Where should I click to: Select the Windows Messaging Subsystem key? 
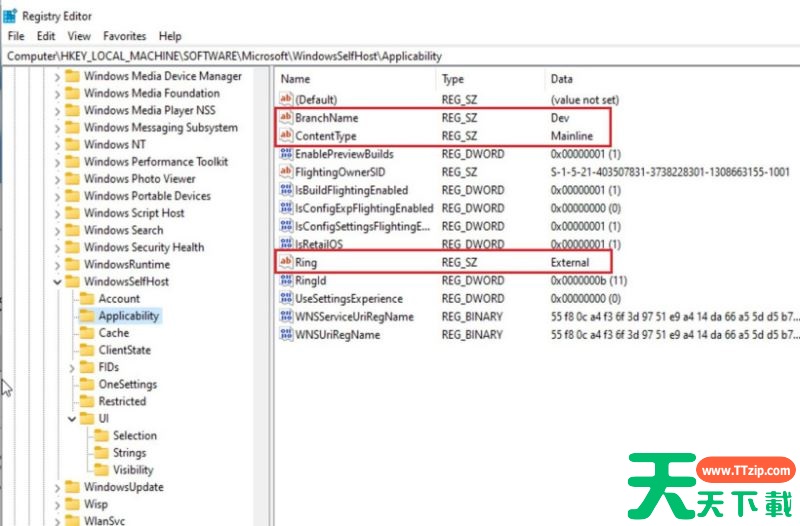[161, 127]
